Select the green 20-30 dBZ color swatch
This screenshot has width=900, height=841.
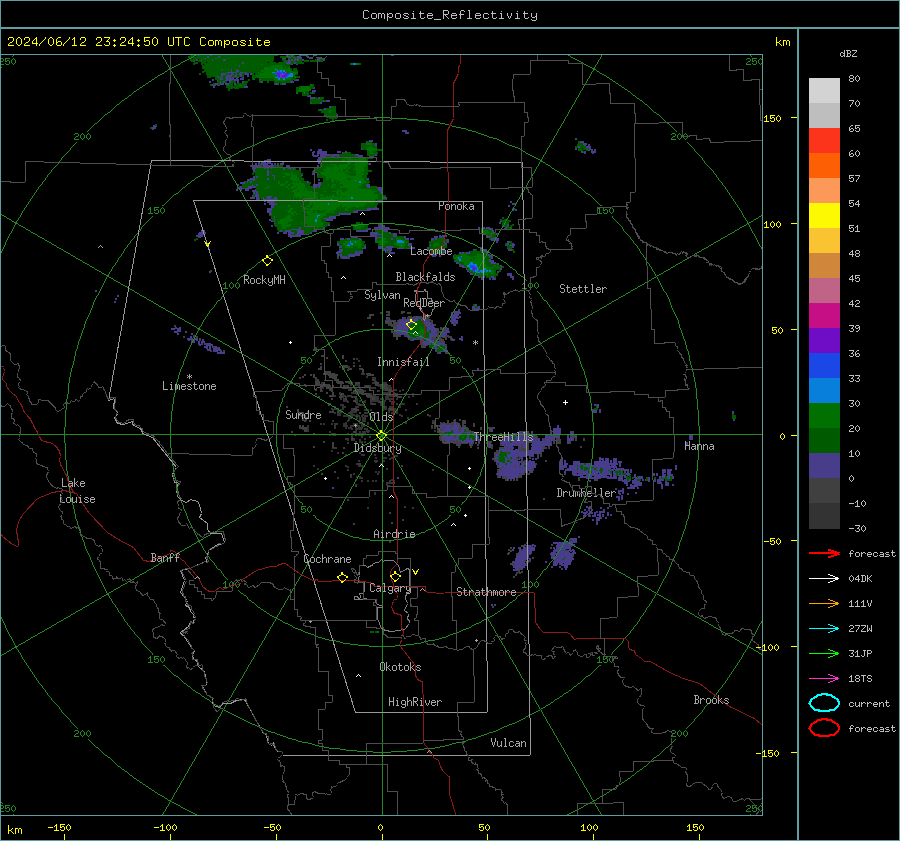[x=824, y=416]
